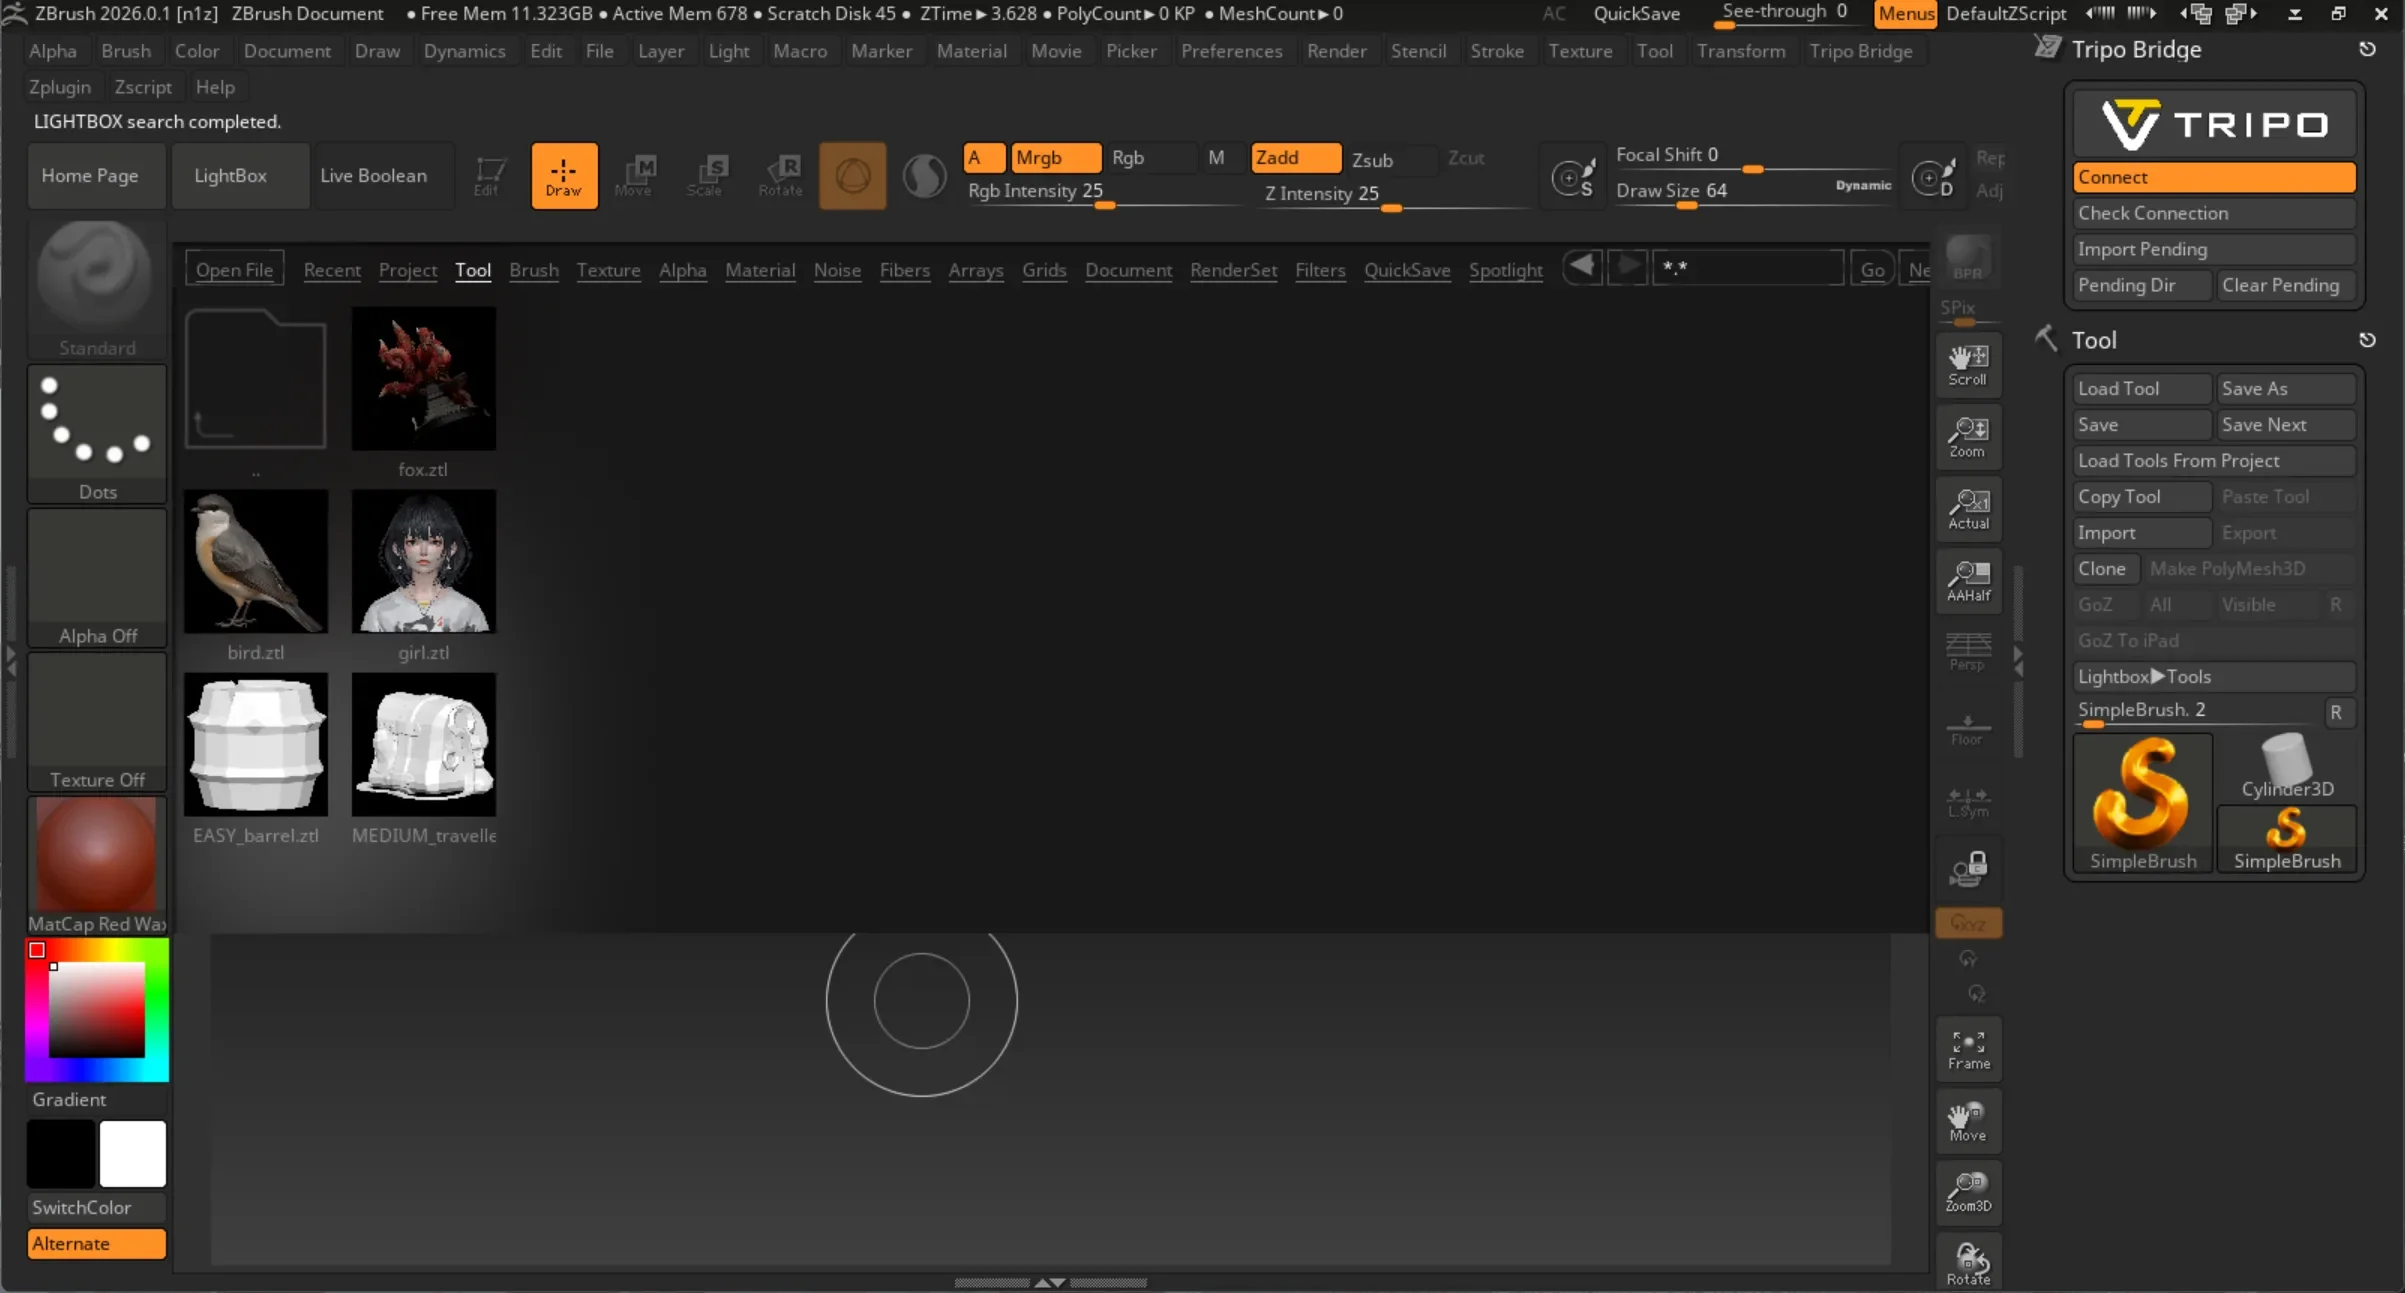
Task: Click the QuickSave button
Action: (1636, 14)
